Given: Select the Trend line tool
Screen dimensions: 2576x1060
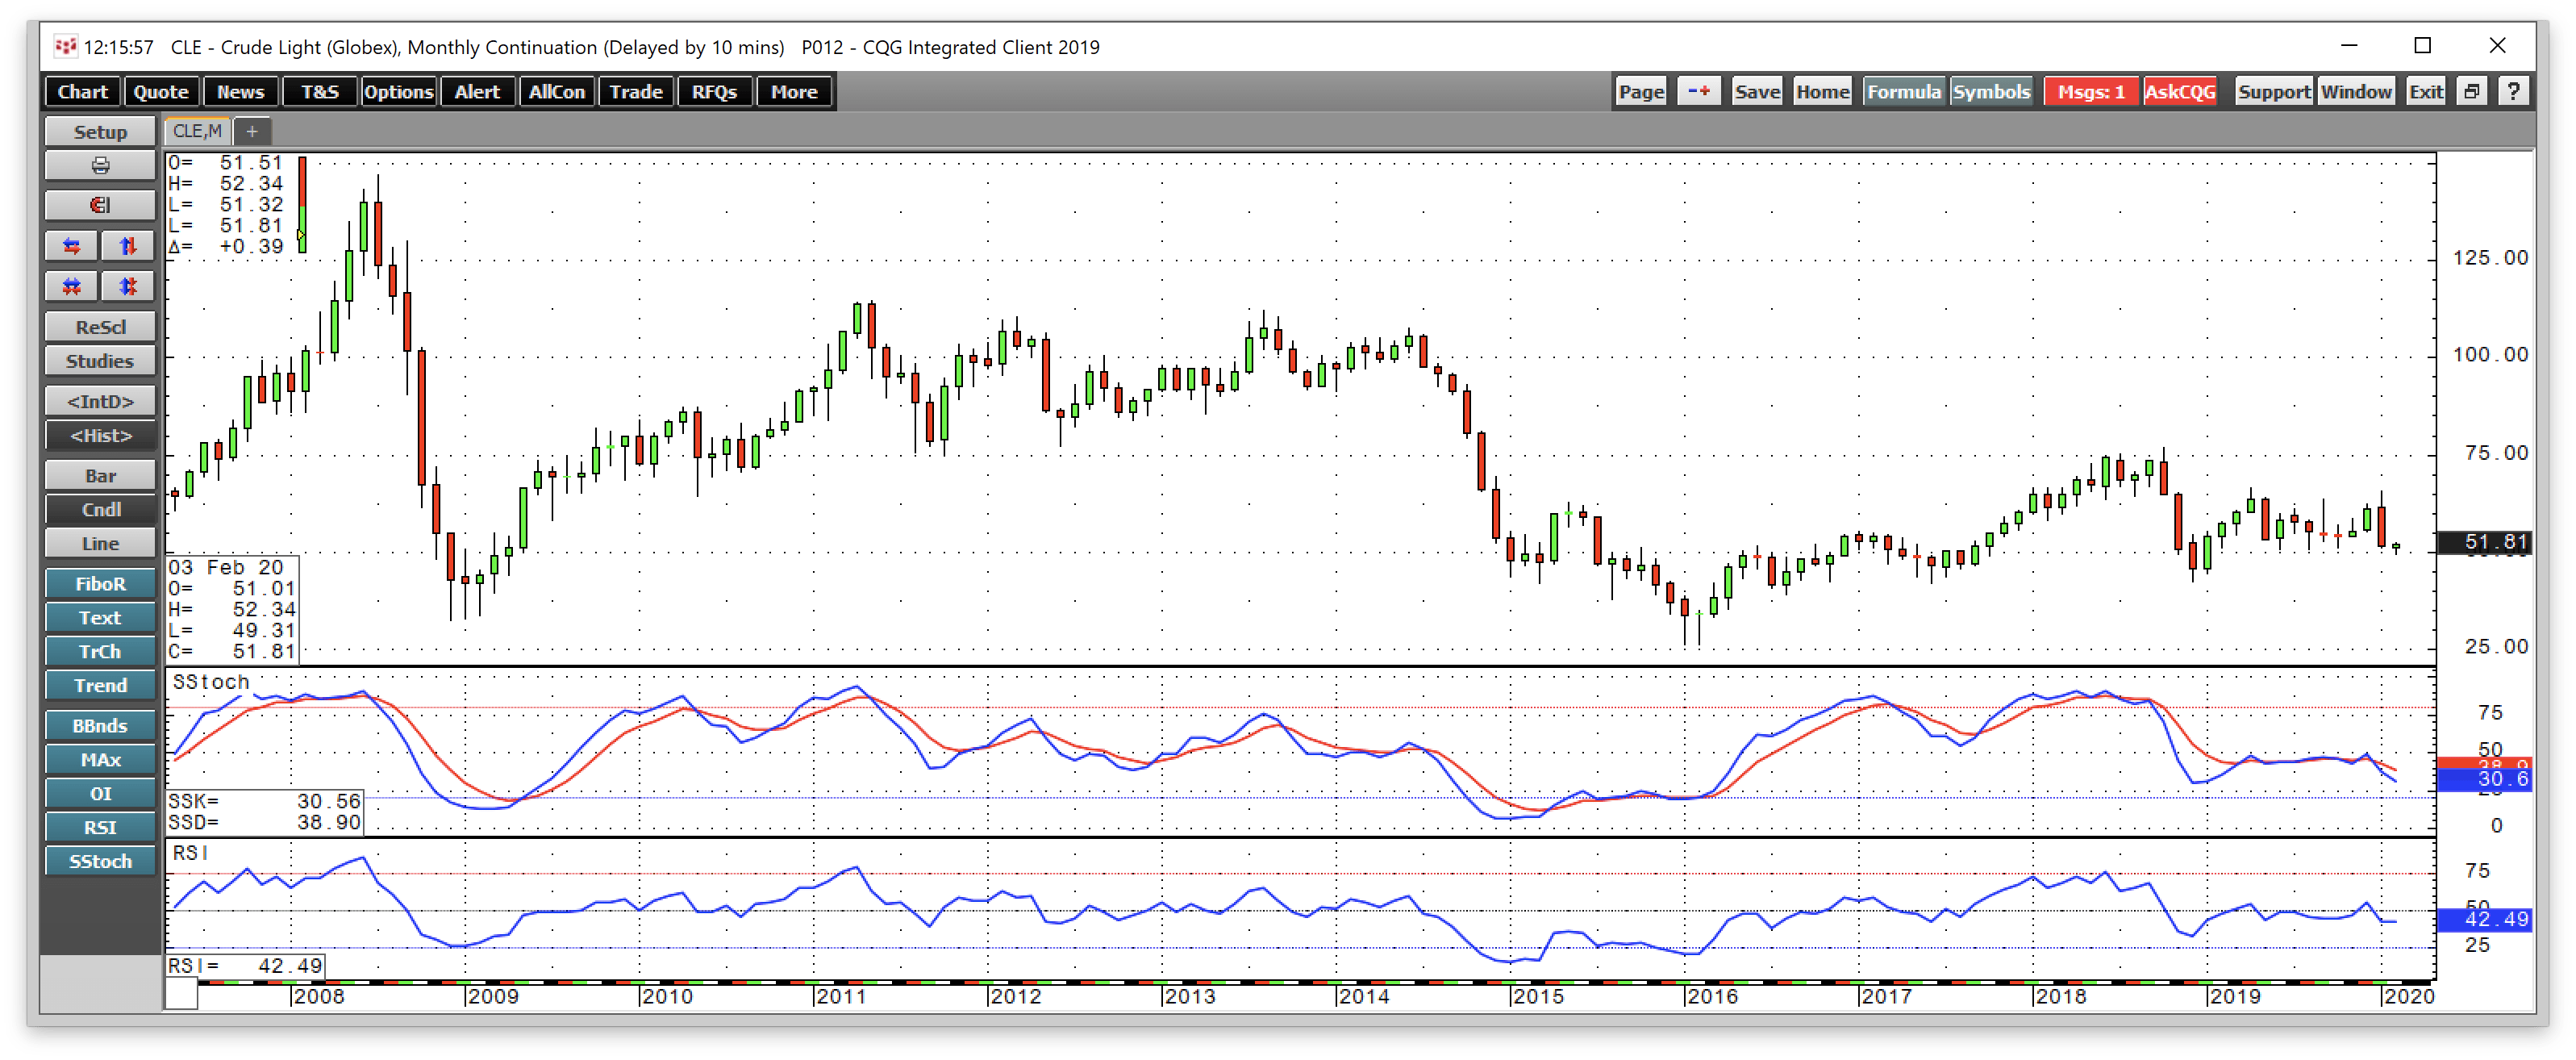Looking at the screenshot, I should (x=100, y=686).
